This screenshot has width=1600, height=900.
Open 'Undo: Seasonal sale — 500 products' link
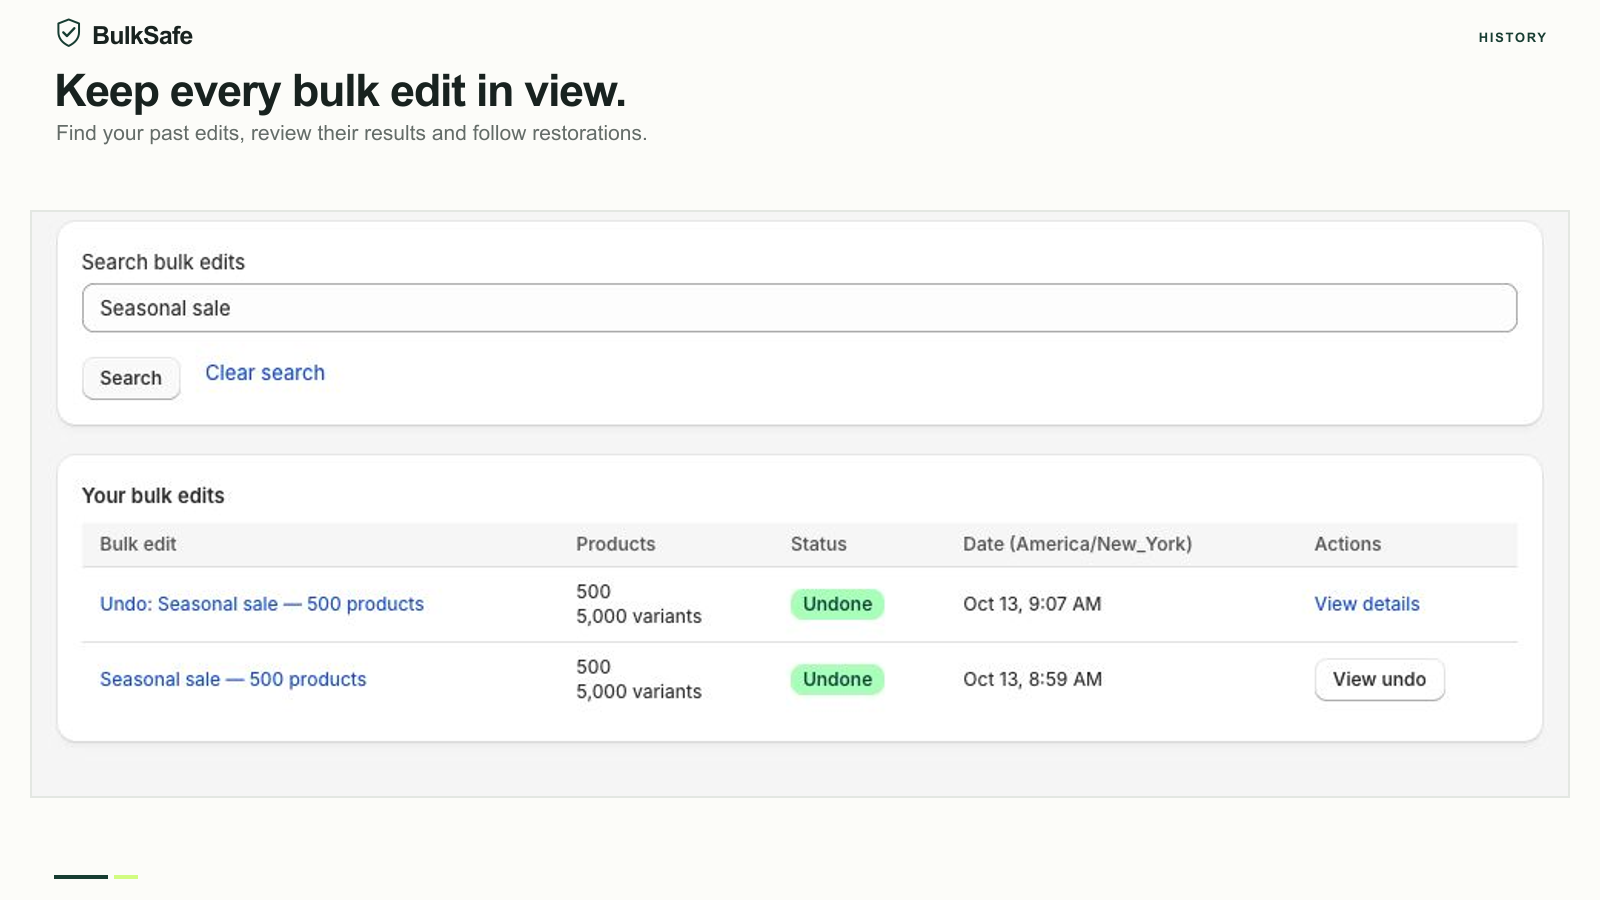262,604
